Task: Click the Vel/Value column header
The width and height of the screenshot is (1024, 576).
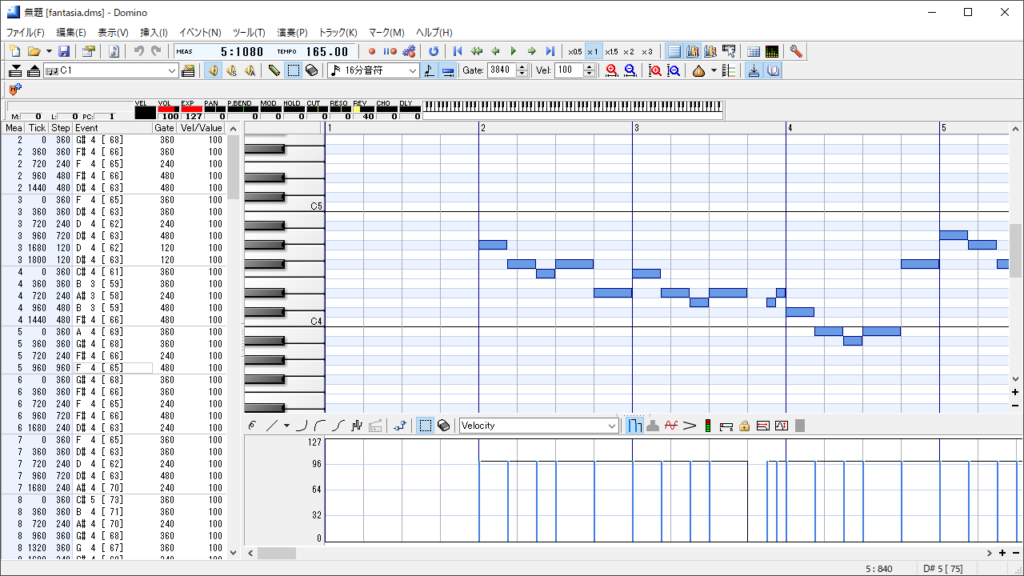Action: tap(201, 128)
